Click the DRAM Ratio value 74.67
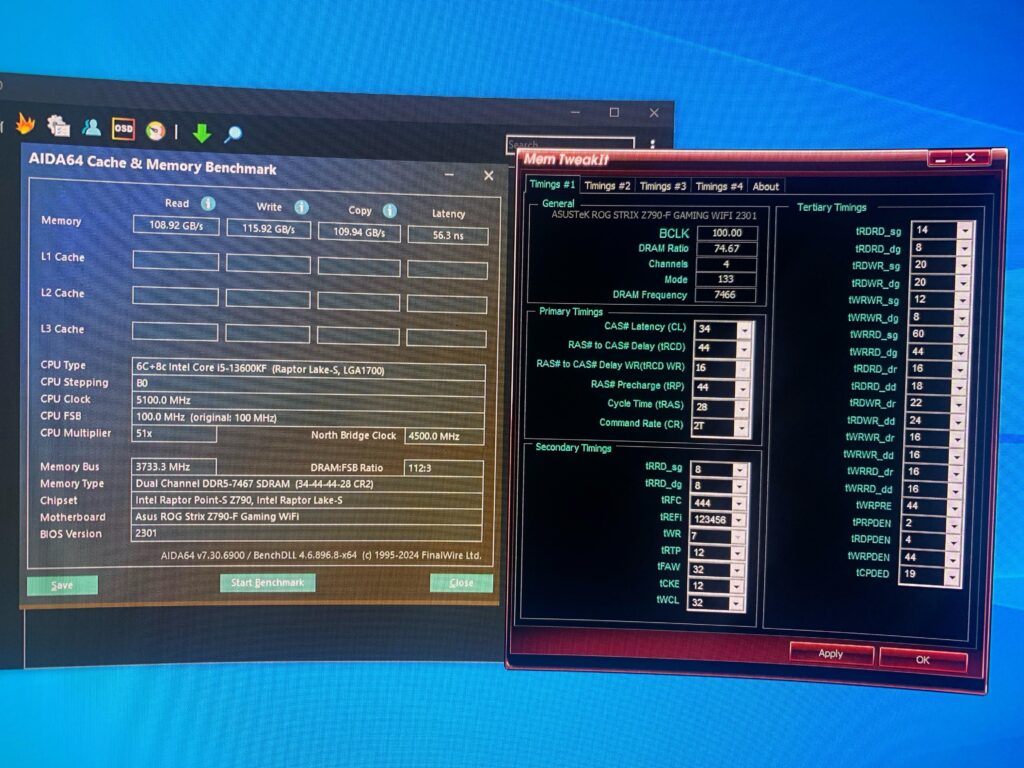The height and width of the screenshot is (768, 1024). [726, 249]
